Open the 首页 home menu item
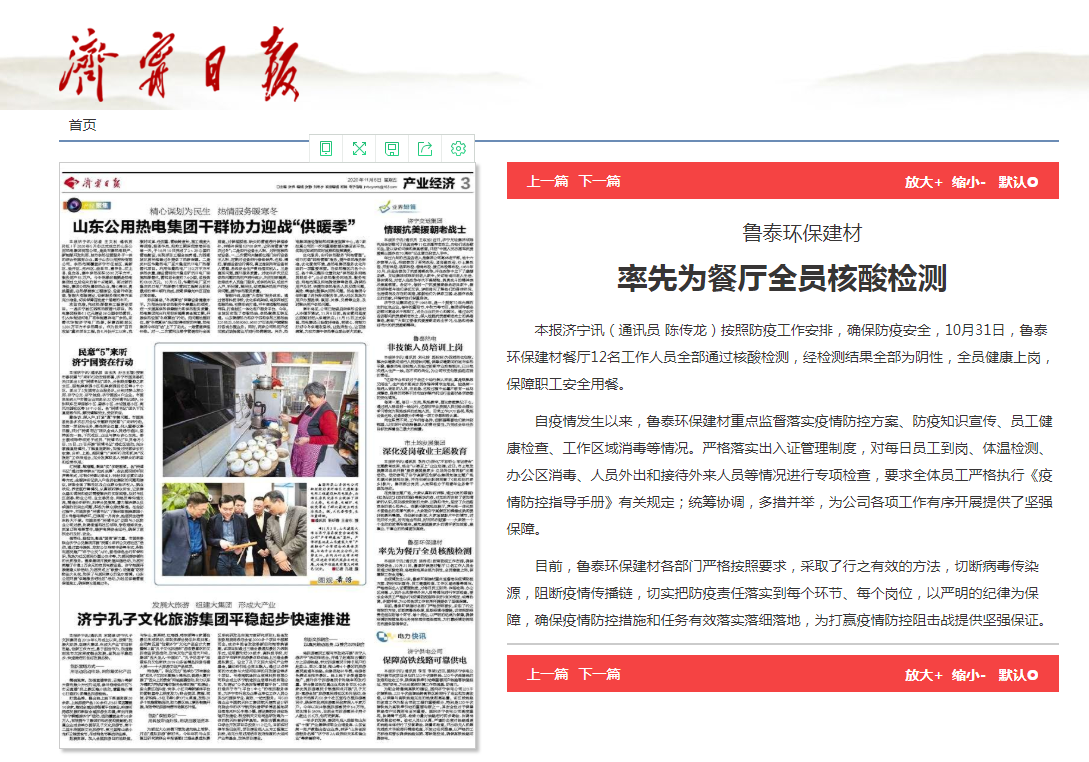 [x=82, y=125]
